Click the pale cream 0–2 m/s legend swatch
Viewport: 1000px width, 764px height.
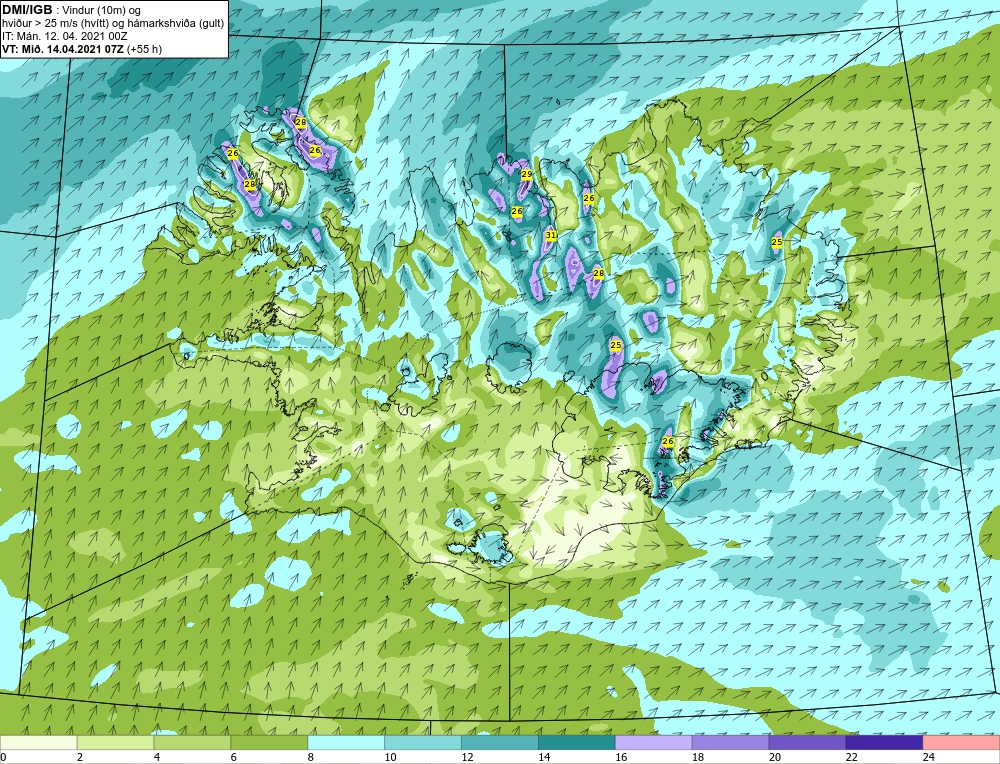coord(39,742)
